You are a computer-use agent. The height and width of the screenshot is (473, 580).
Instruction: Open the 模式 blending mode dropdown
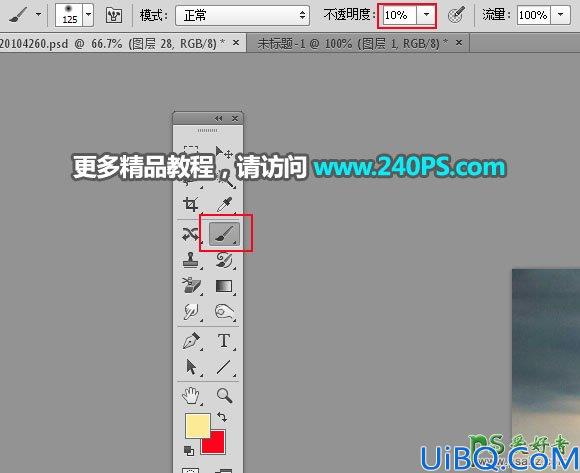click(242, 15)
